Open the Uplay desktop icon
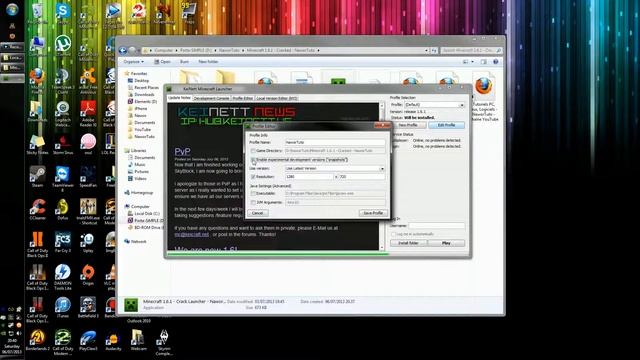Image resolution: width=640 pixels, height=360 pixels. click(x=88, y=242)
